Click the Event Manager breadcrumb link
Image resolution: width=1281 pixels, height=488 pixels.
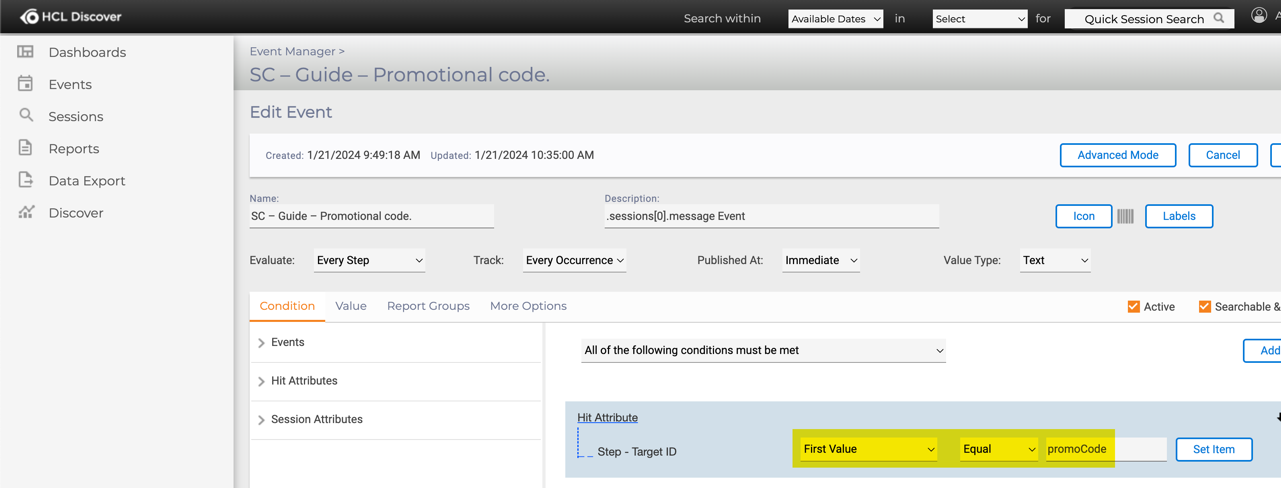click(292, 51)
